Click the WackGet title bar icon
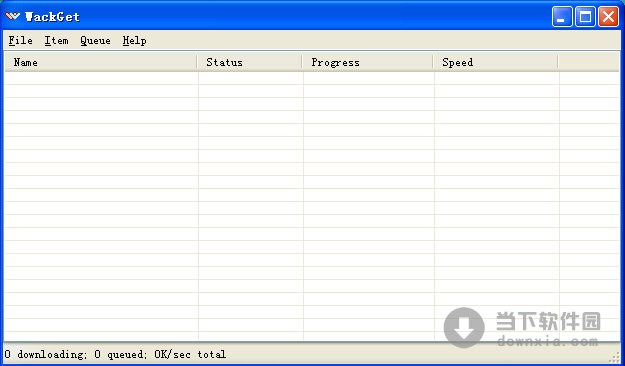This screenshot has width=625, height=366. pos(12,16)
